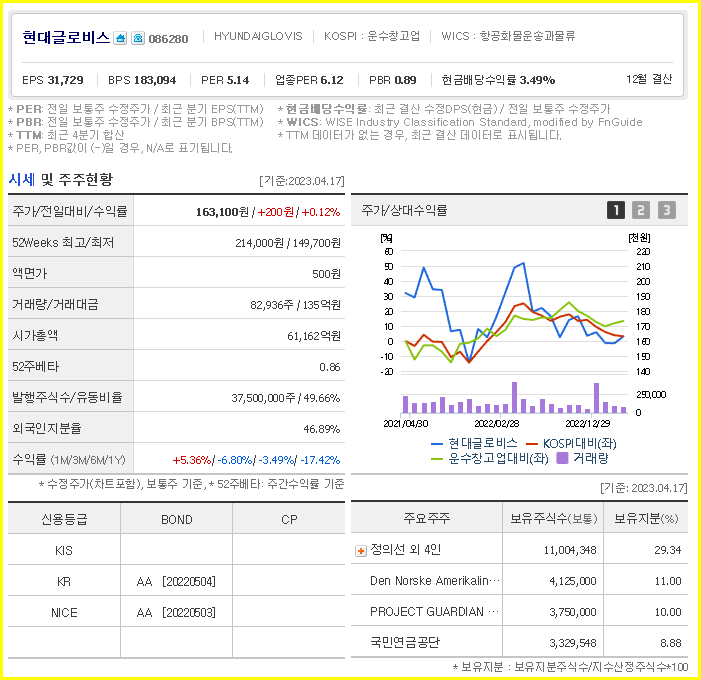Click the 액면가 500원 value
This screenshot has height=680, width=701.
tap(326, 274)
